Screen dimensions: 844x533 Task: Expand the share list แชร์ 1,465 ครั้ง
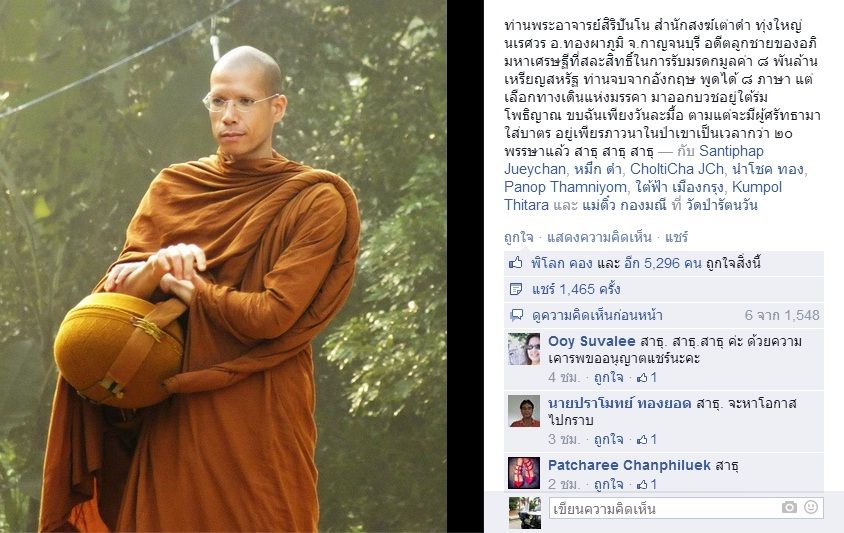click(576, 289)
